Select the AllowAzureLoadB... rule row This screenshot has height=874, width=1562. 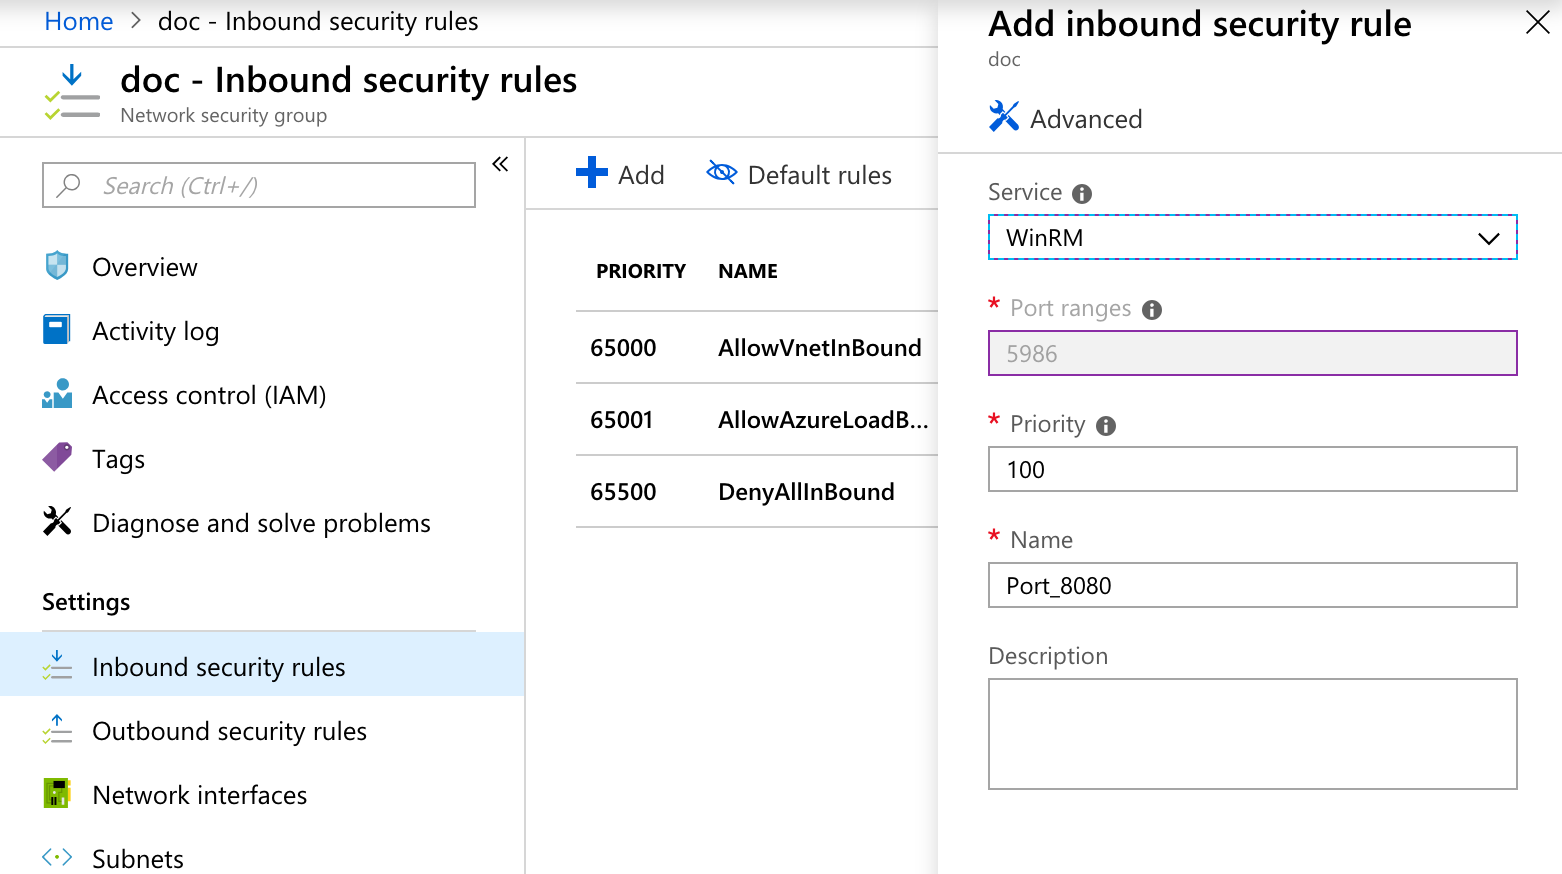tap(757, 419)
